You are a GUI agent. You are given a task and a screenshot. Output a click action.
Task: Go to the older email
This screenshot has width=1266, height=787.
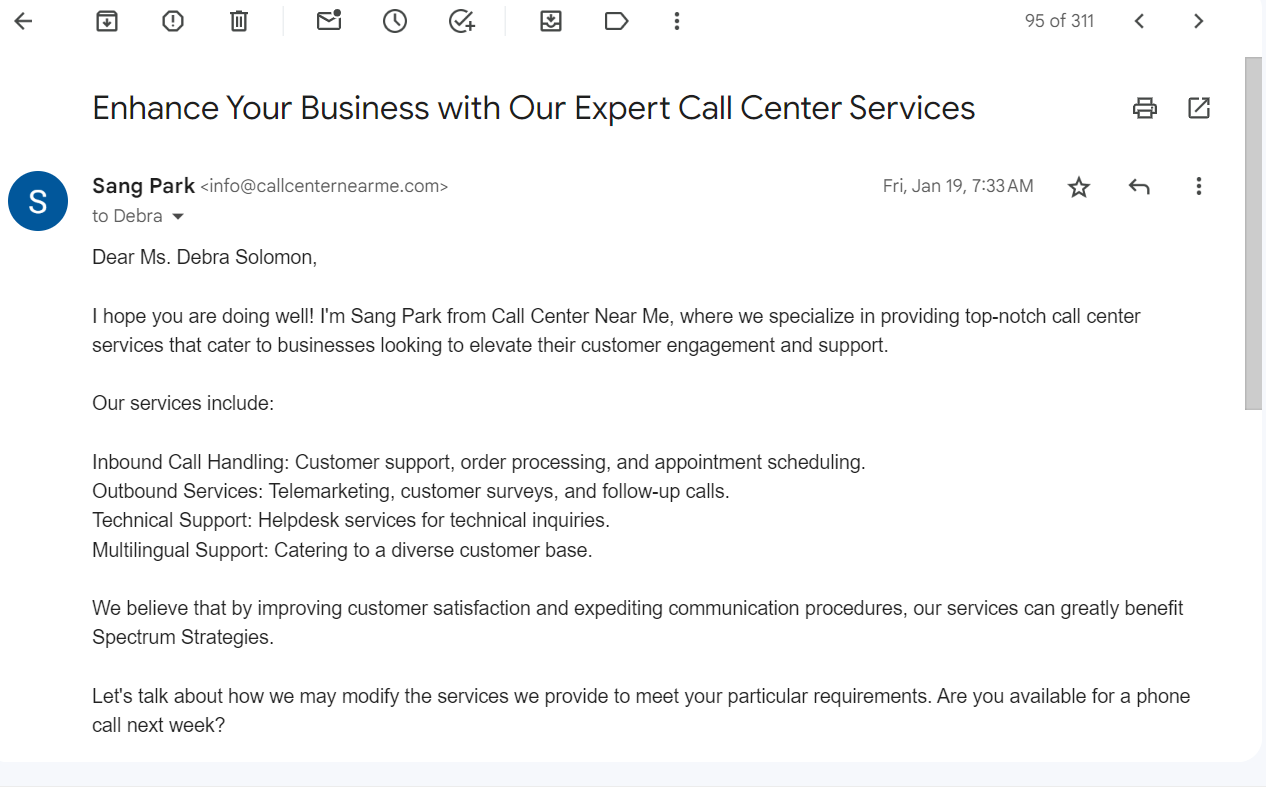pos(1199,21)
